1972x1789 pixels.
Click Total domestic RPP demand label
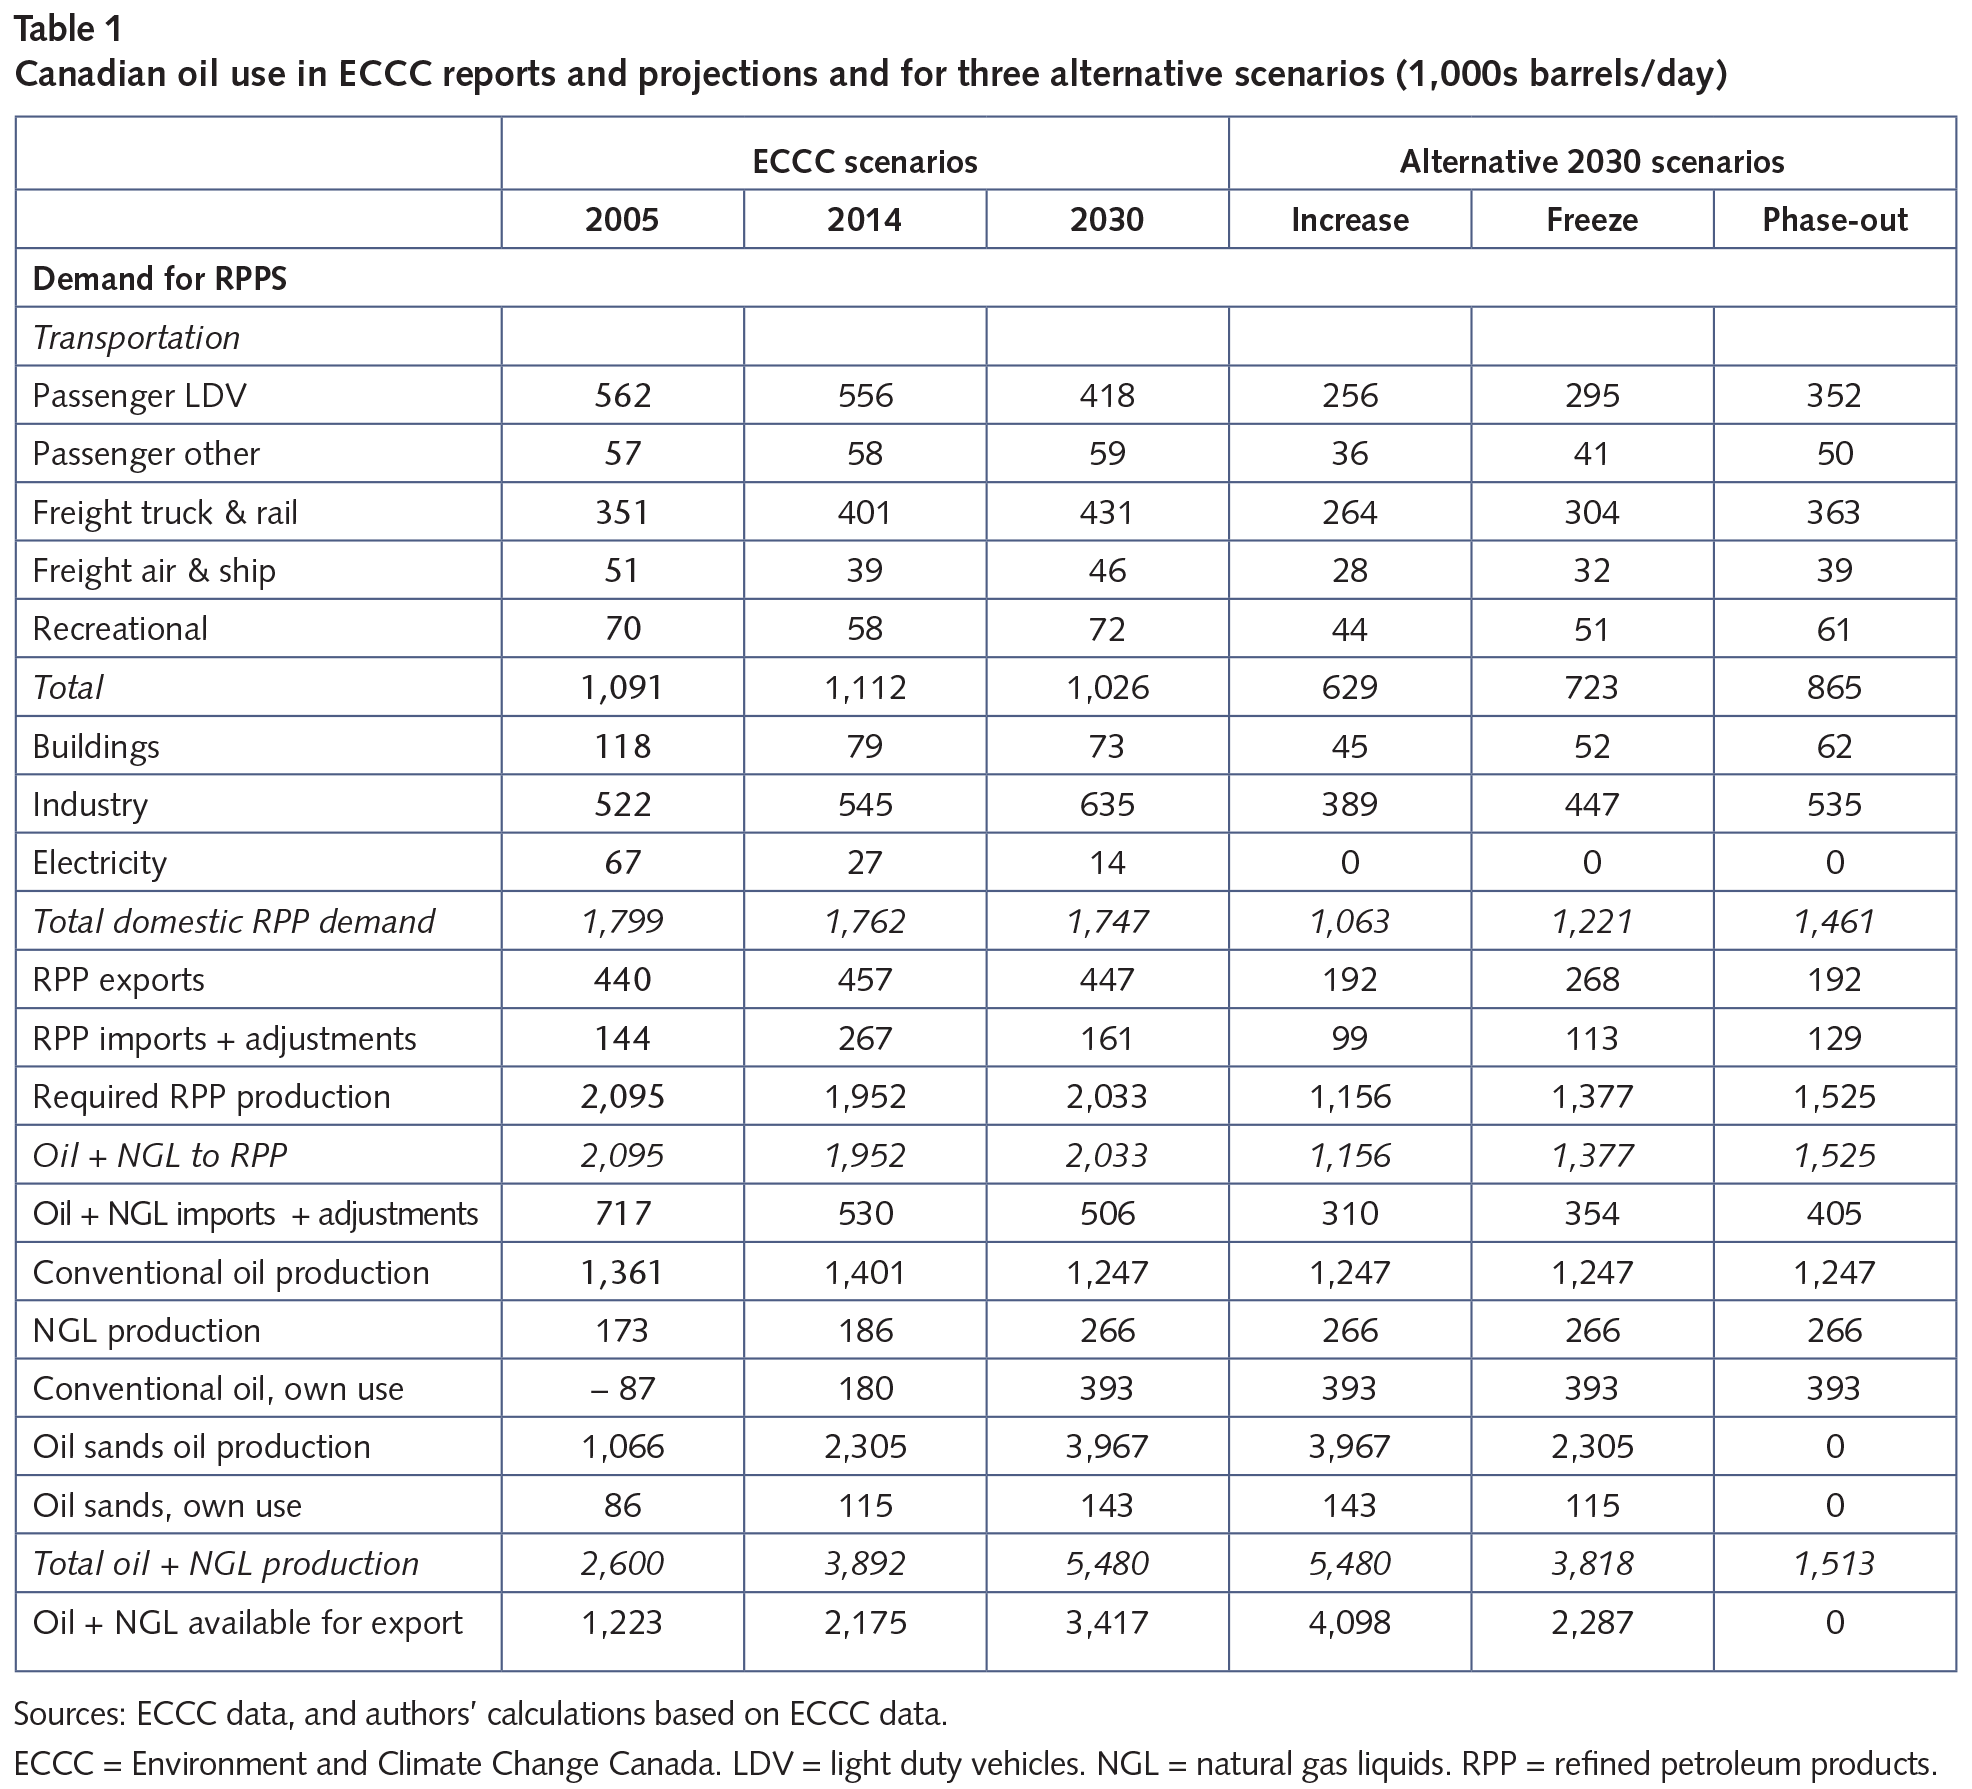tap(234, 921)
